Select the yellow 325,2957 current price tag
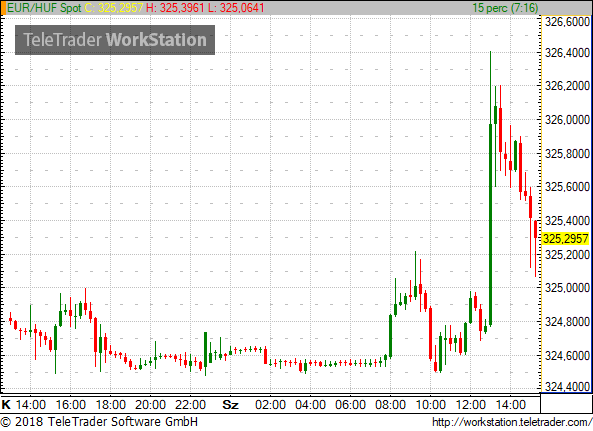 pyautogui.click(x=566, y=239)
